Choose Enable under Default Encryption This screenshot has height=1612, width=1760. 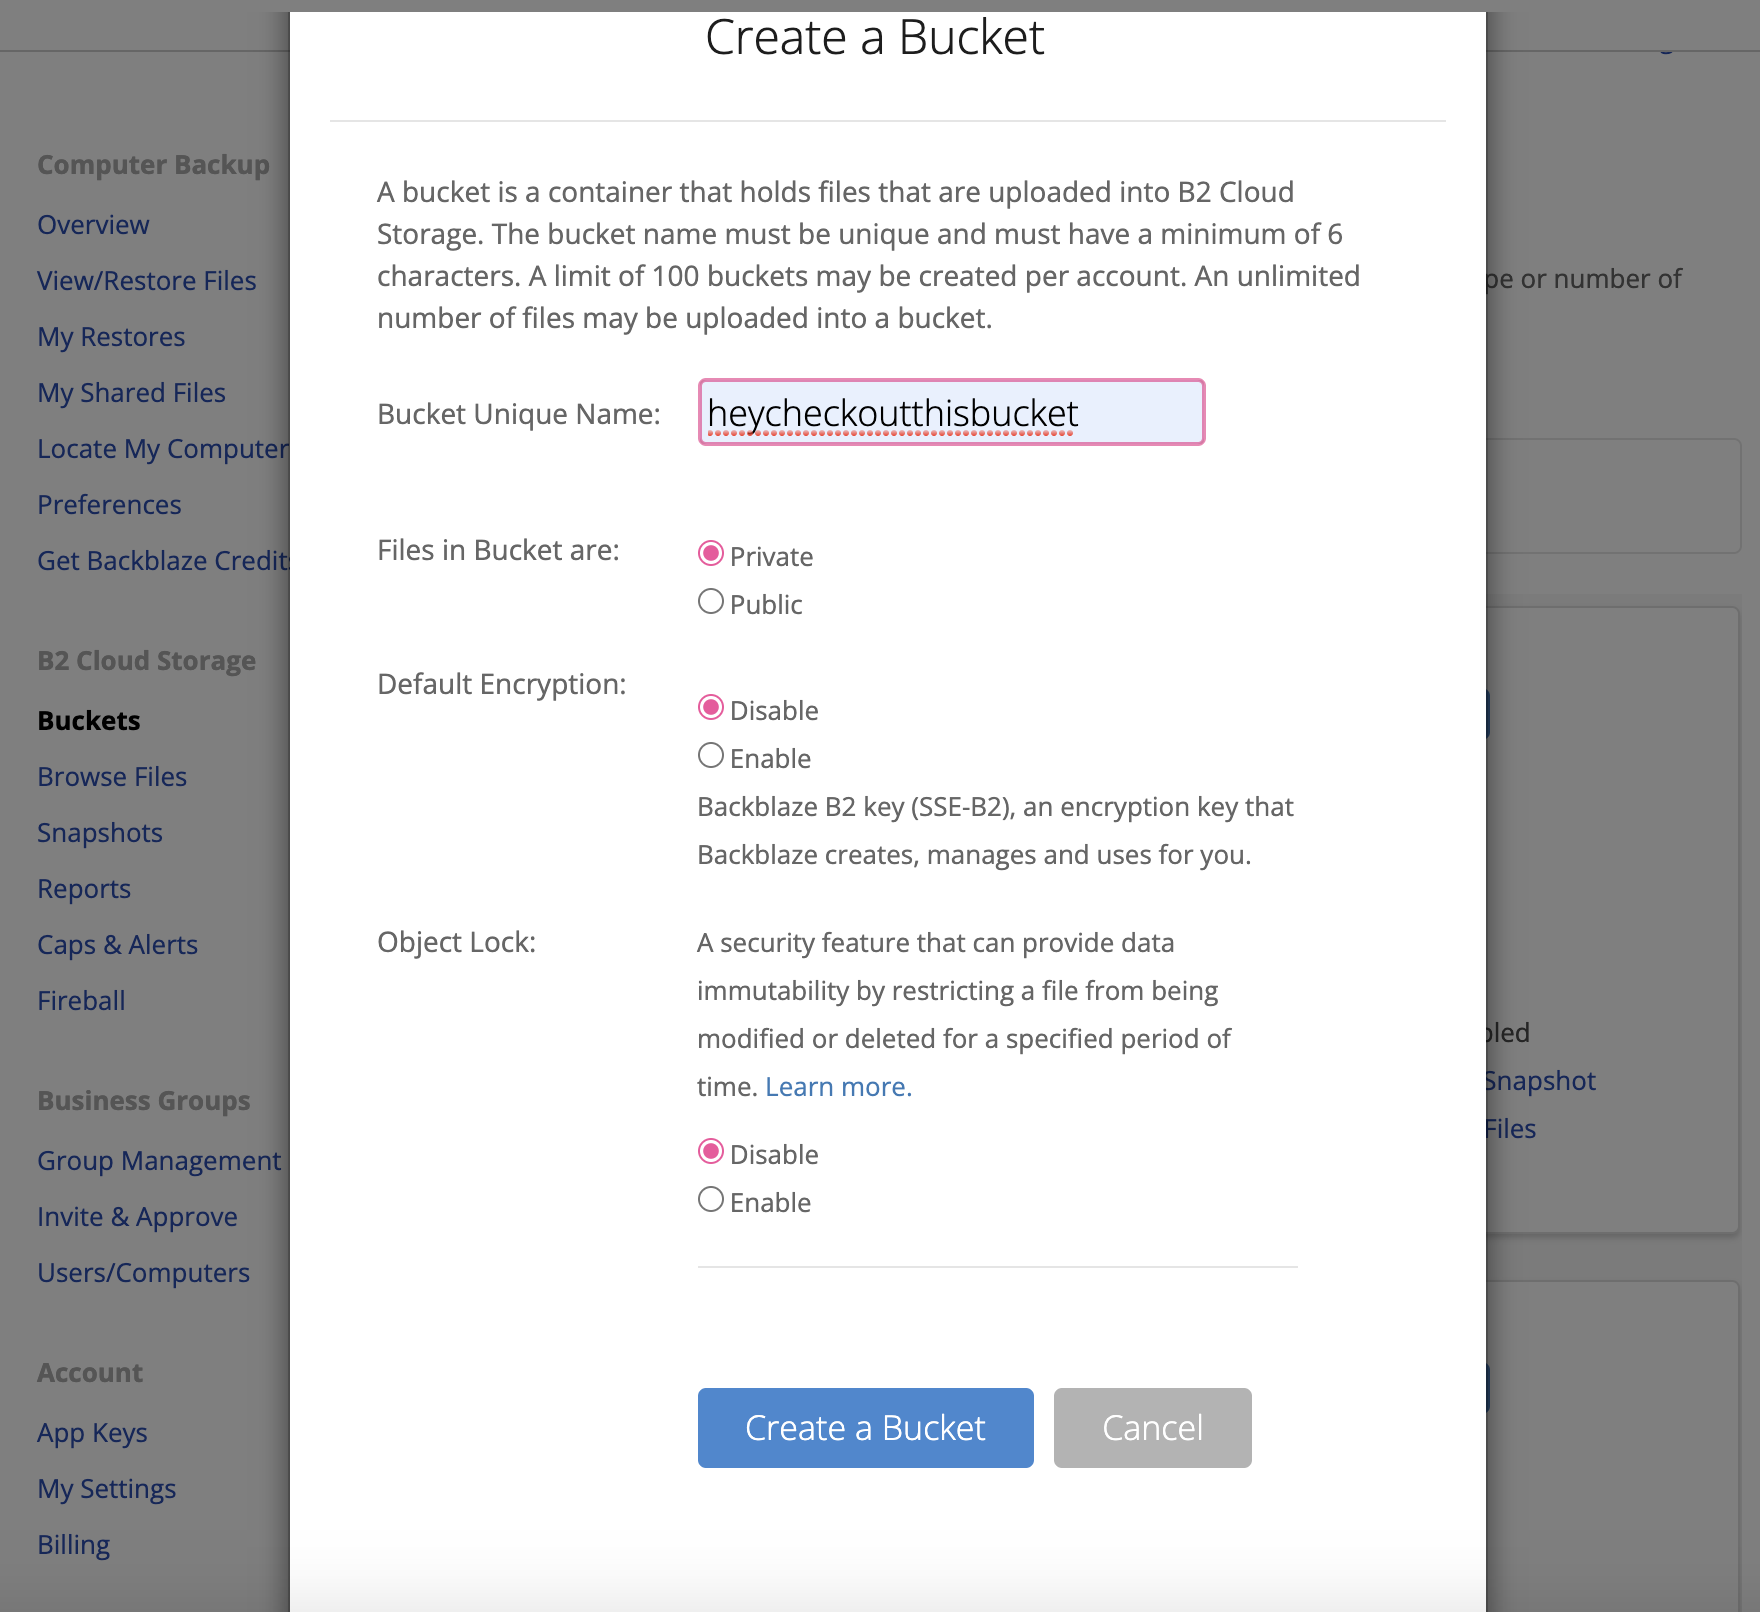pyautogui.click(x=711, y=756)
